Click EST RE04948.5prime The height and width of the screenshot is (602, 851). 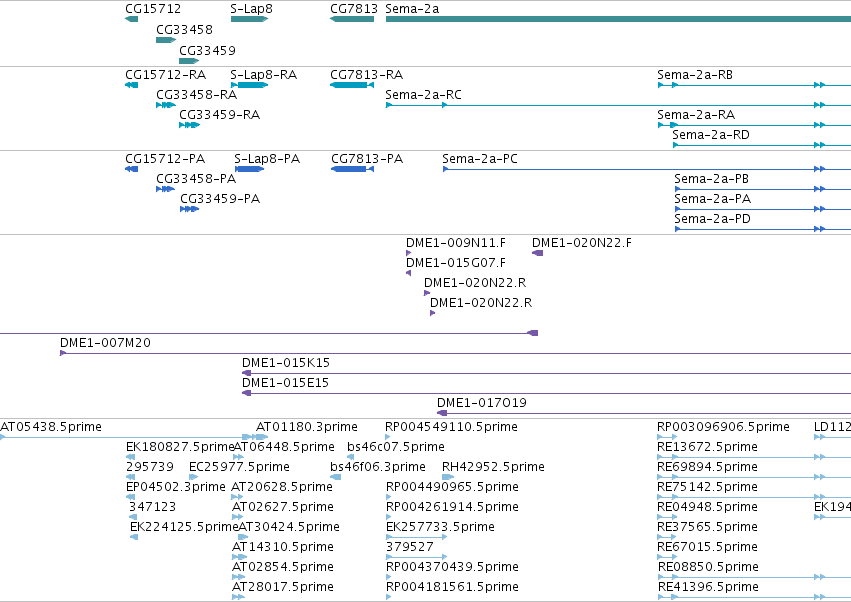[x=707, y=507]
